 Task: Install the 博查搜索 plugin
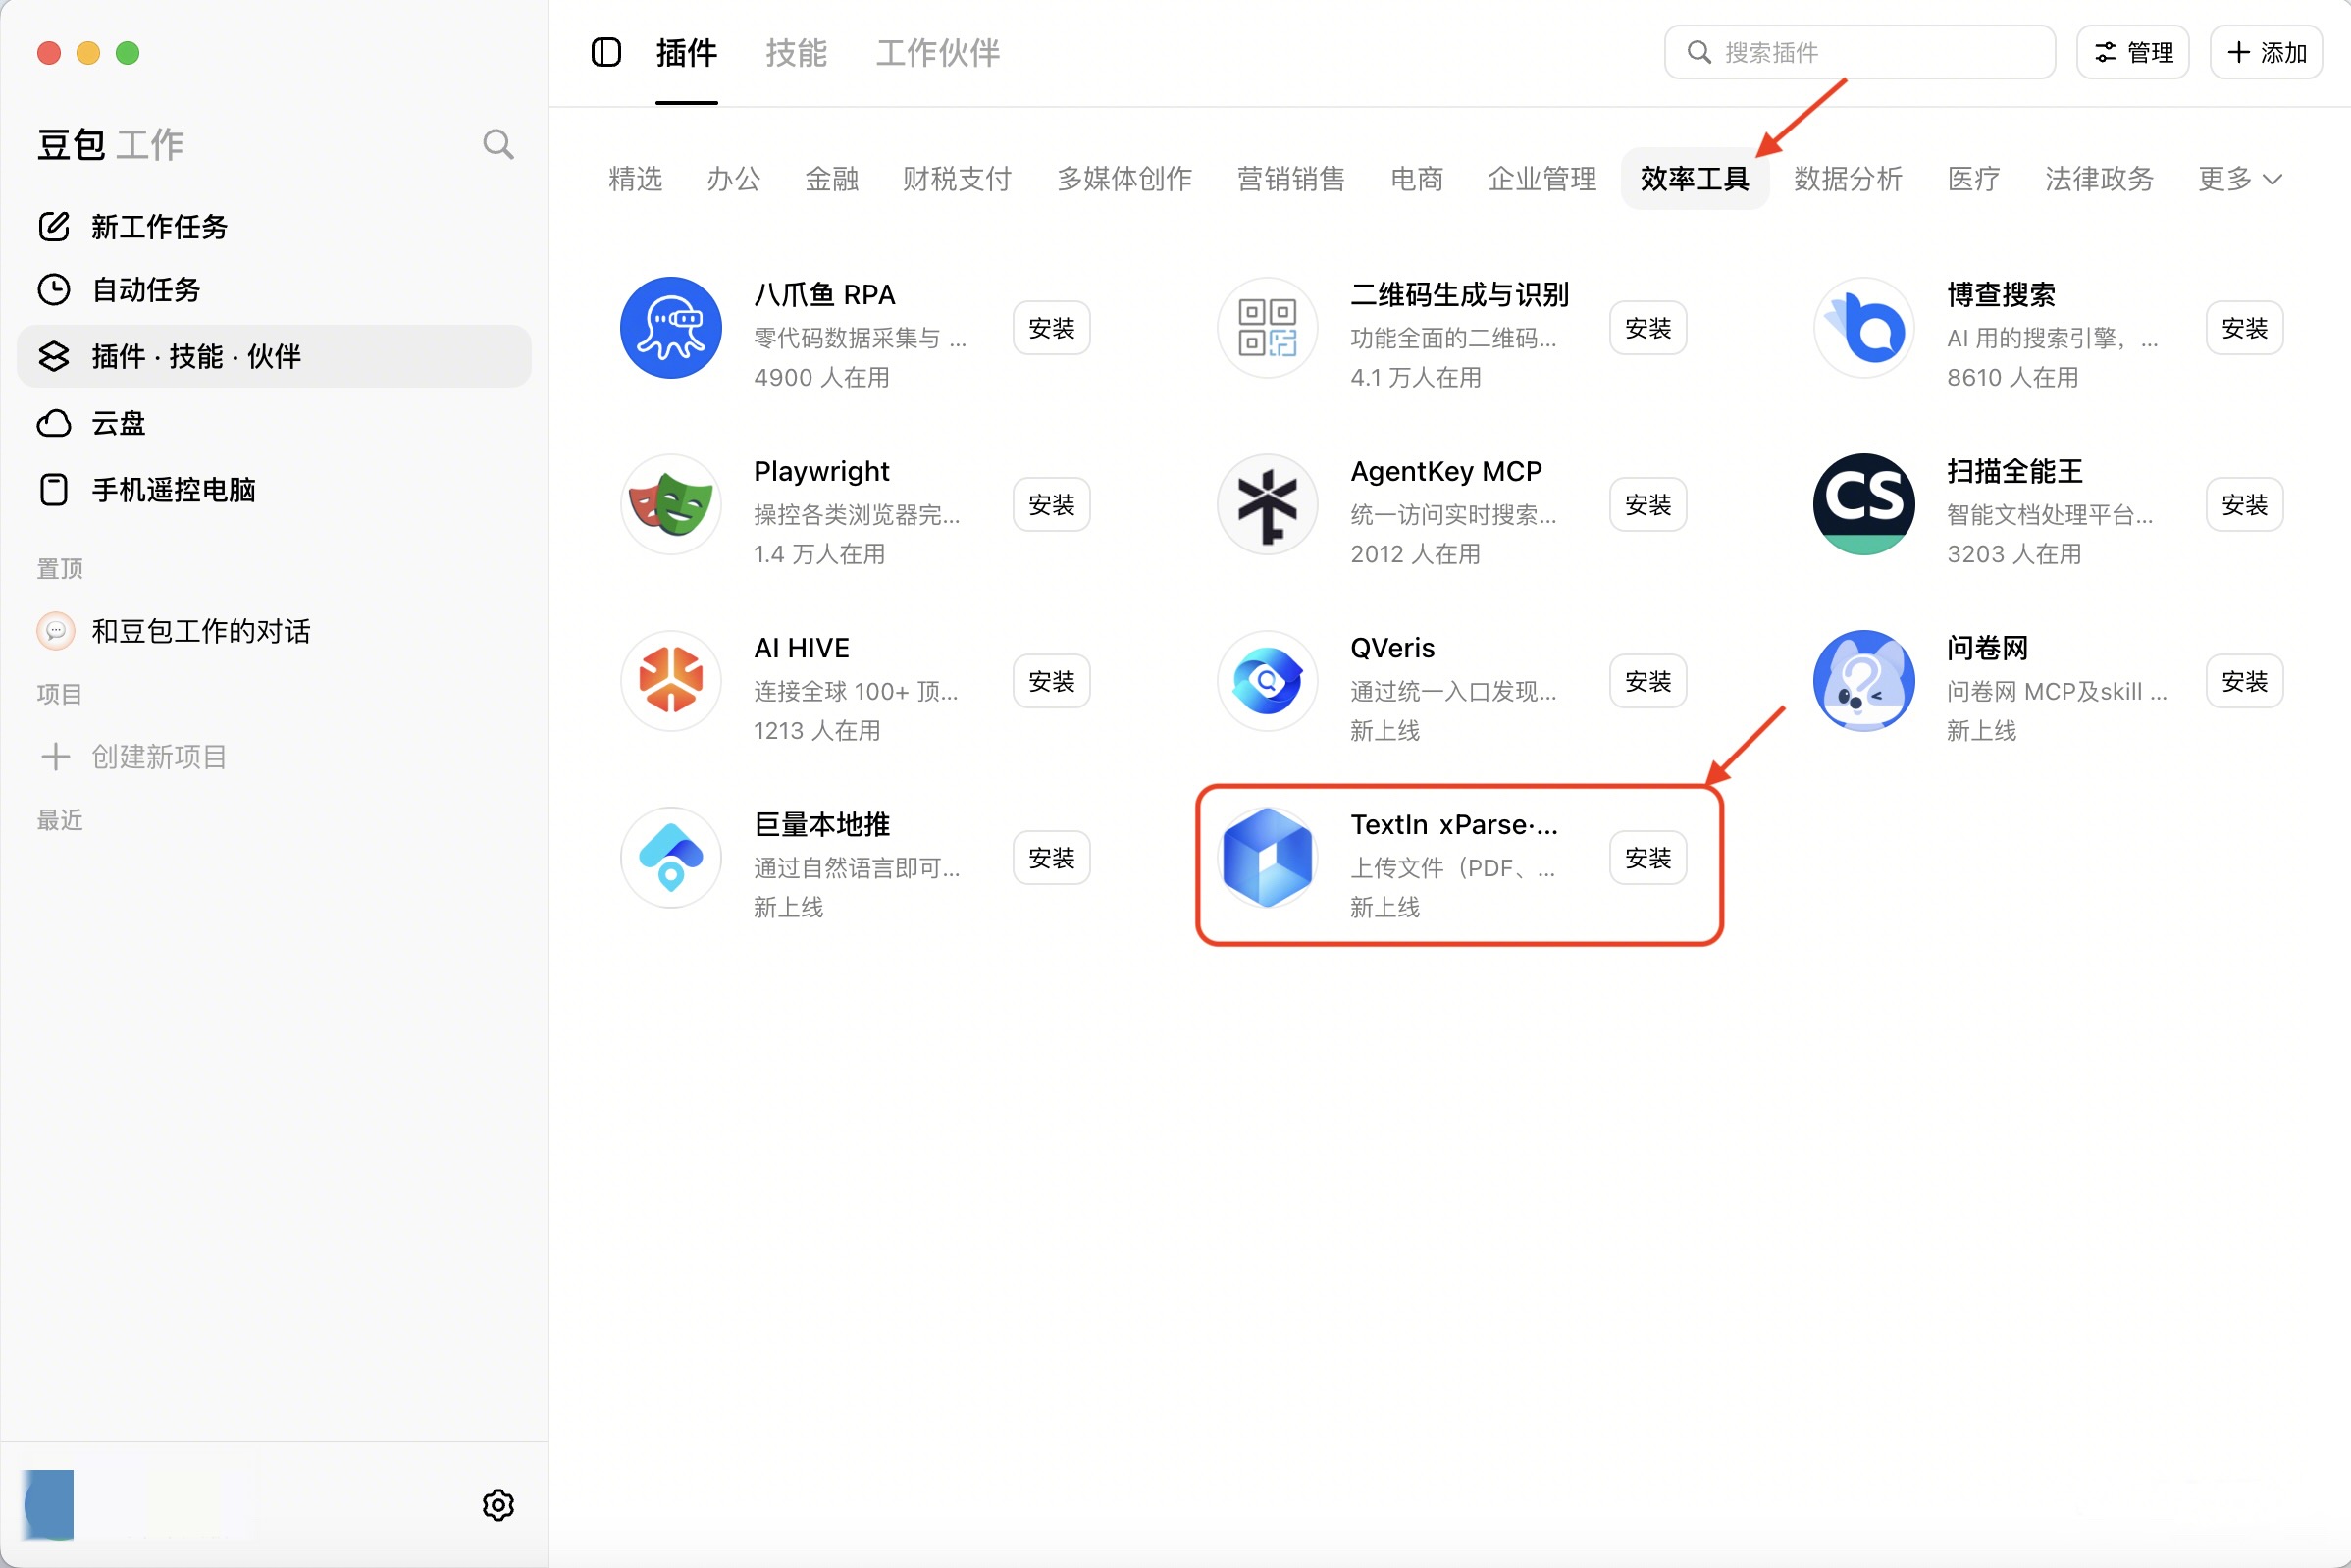2245,328
